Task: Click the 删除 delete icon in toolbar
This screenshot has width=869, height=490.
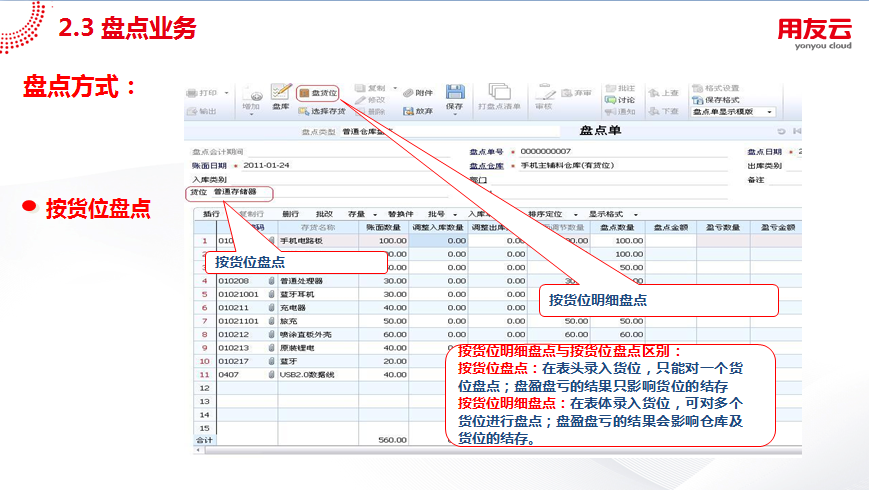Action: (x=360, y=112)
